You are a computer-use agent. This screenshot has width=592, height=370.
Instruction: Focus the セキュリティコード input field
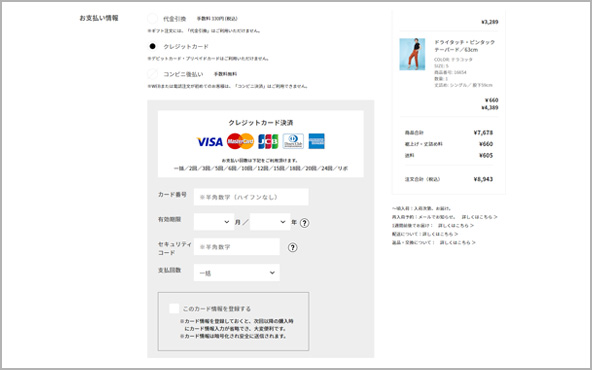pyautogui.click(x=237, y=247)
